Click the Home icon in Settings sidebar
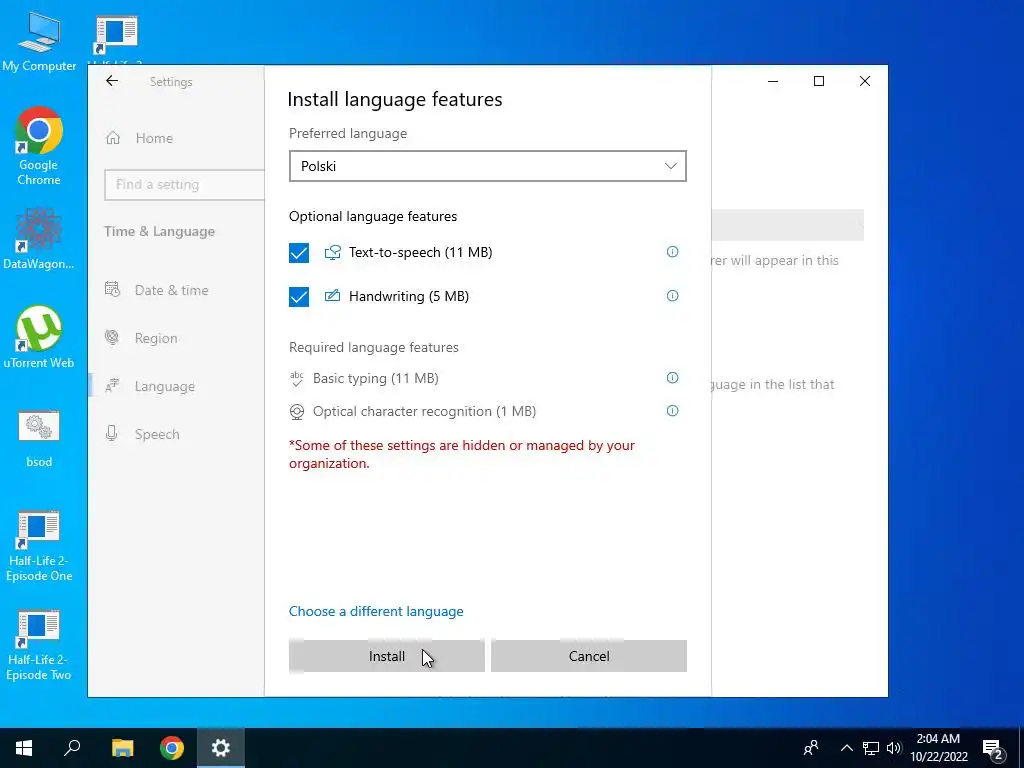The image size is (1024, 768). point(113,138)
